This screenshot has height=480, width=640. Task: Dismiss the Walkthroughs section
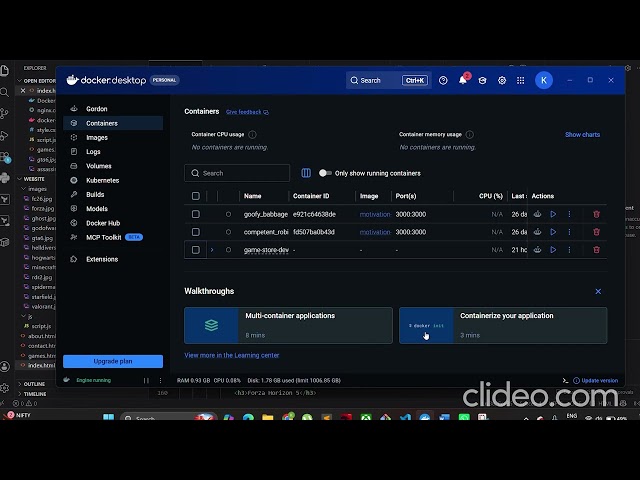598,291
